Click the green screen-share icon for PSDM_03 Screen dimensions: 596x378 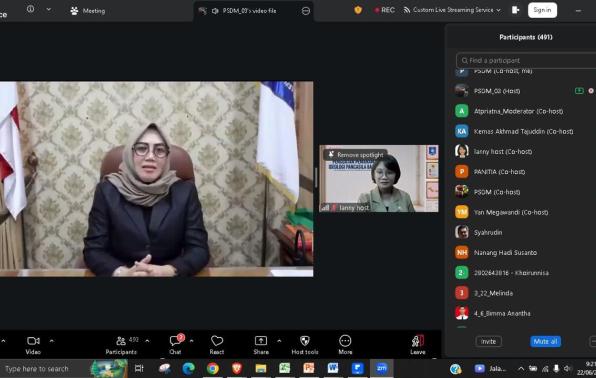579,91
